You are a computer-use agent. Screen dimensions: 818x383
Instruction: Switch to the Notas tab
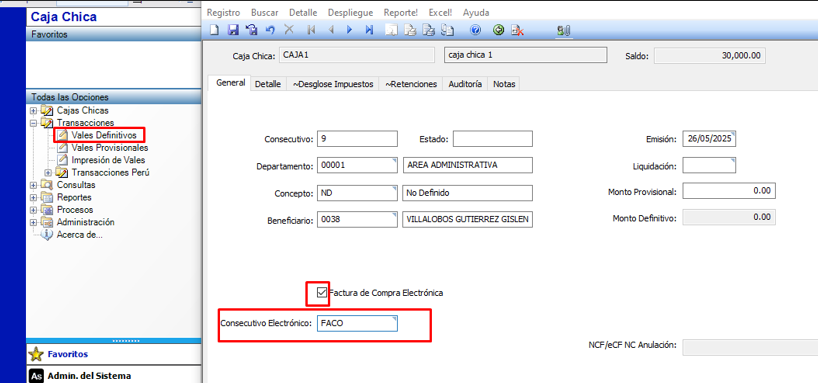point(504,84)
